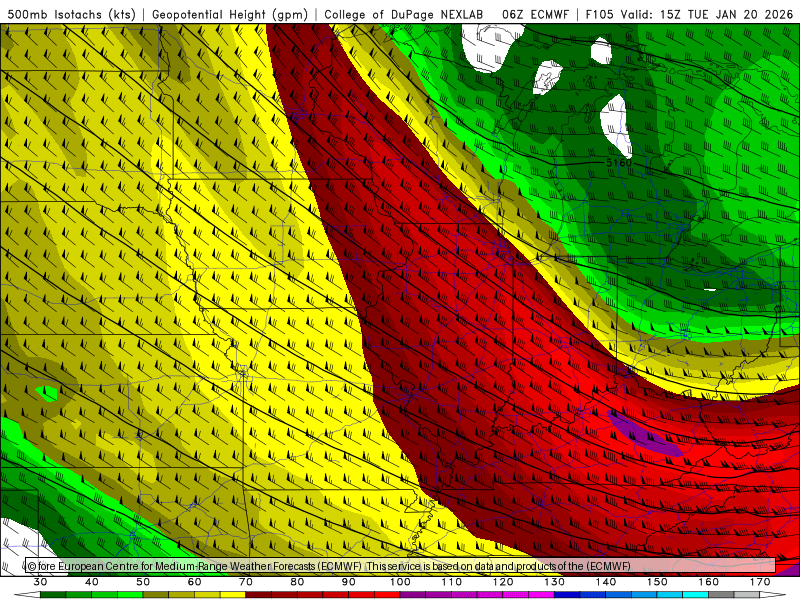Click the 'F105' forecast hour label
Image resolution: width=800 pixels, height=600 pixels.
(599, 14)
